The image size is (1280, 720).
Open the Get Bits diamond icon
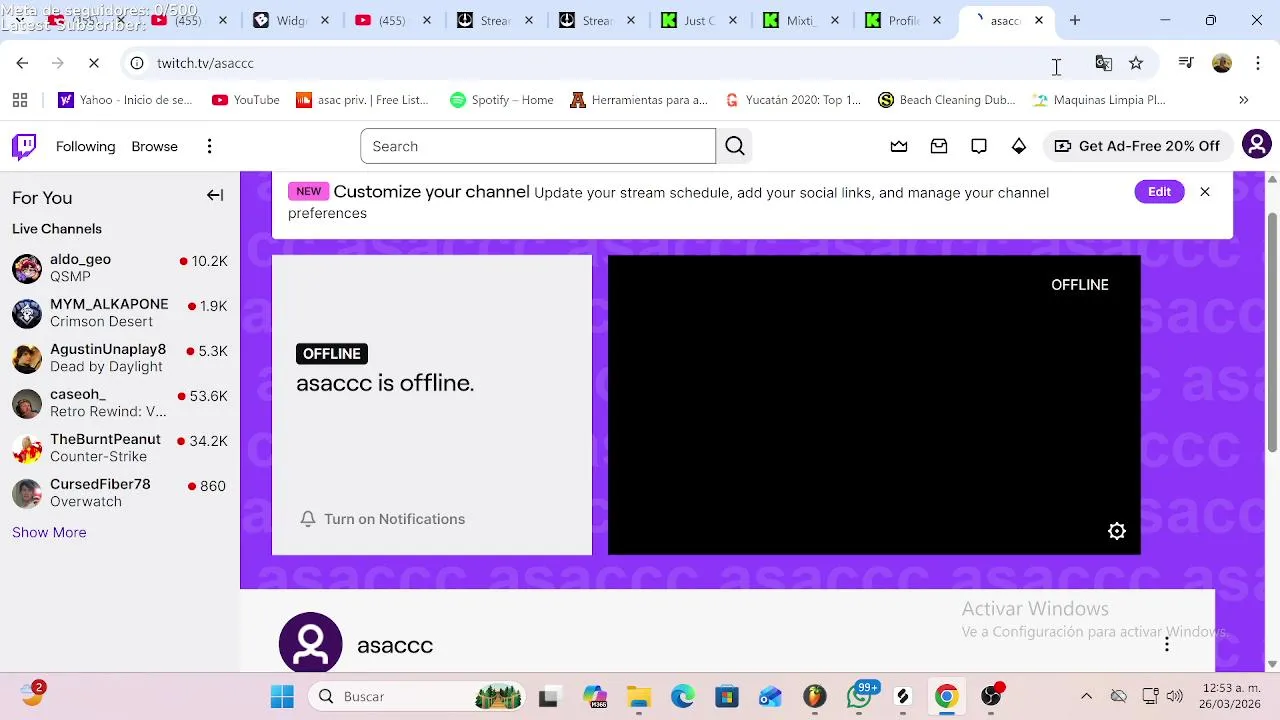(x=1019, y=146)
